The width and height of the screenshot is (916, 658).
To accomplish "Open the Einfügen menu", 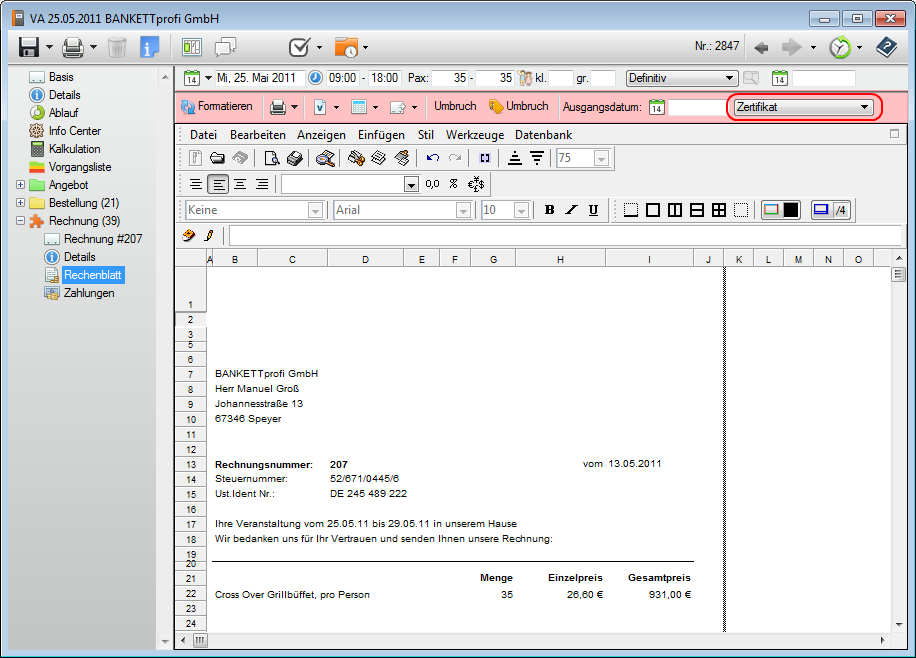I will (x=381, y=135).
